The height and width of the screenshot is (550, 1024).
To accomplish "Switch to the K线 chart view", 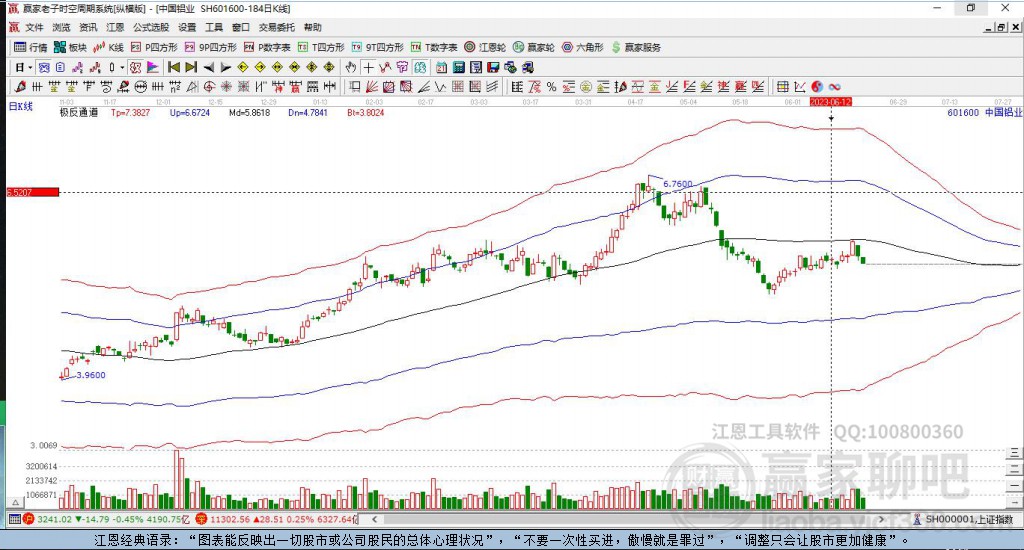I will [108, 47].
